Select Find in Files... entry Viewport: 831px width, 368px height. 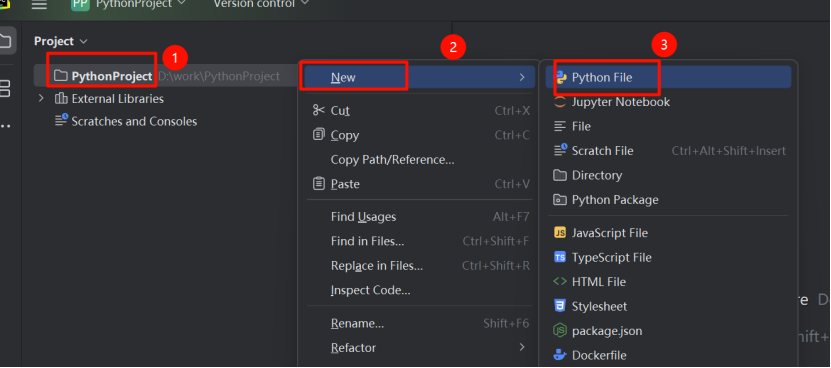[420, 241]
